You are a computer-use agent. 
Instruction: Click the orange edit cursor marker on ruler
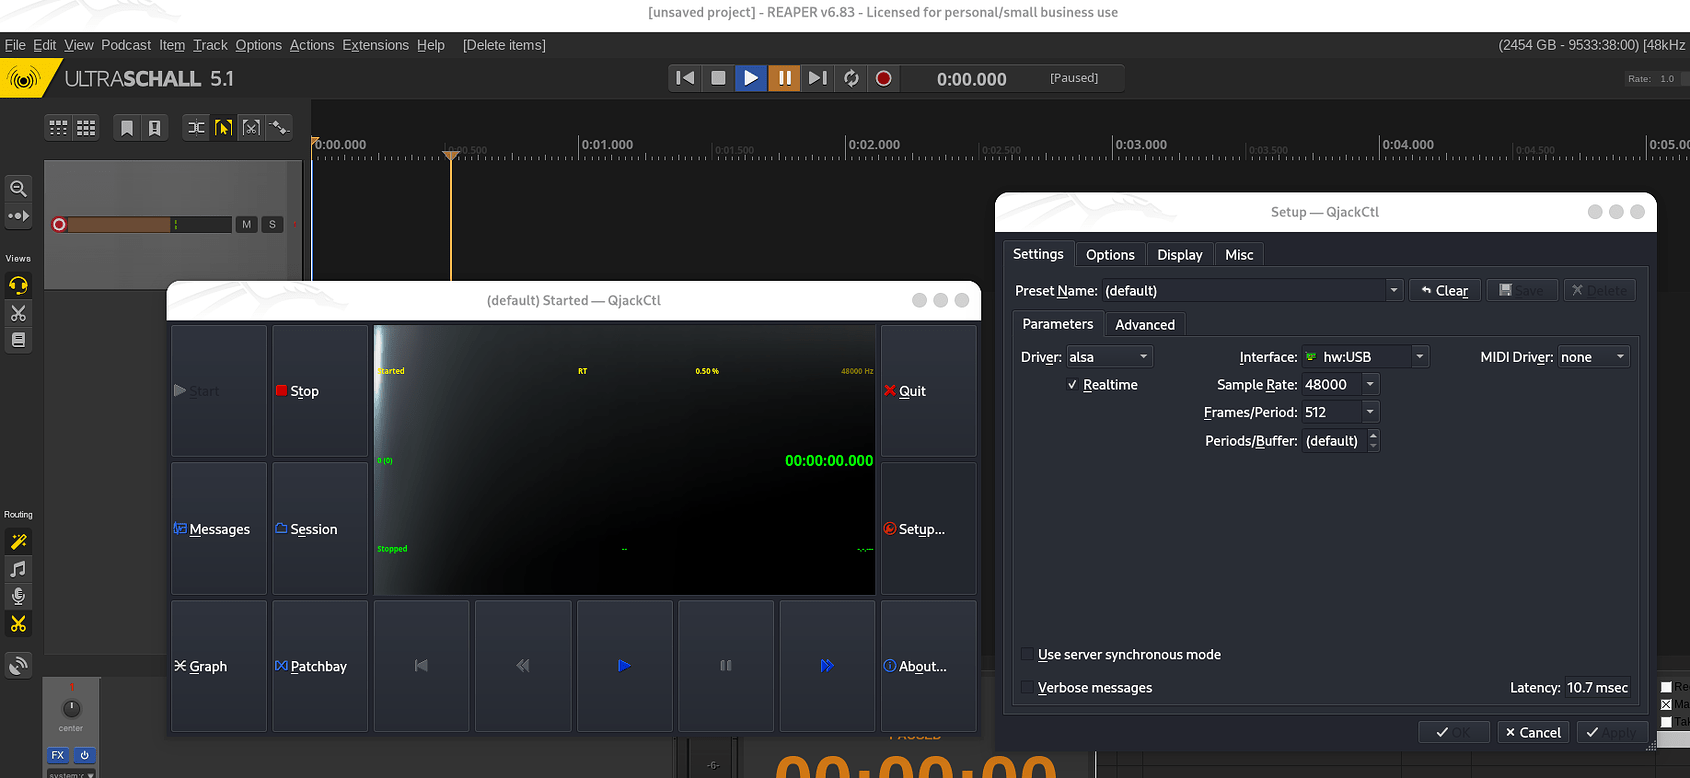tap(451, 154)
